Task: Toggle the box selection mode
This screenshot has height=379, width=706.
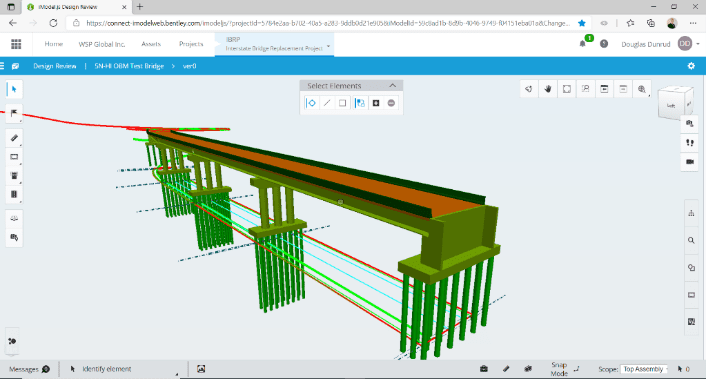Action: [343, 103]
